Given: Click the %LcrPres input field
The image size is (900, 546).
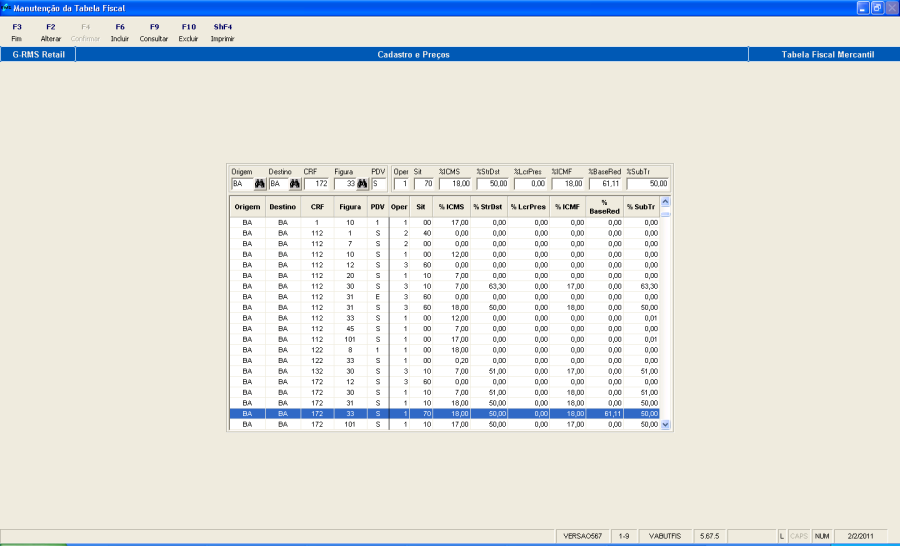Looking at the screenshot, I should coord(530,184).
